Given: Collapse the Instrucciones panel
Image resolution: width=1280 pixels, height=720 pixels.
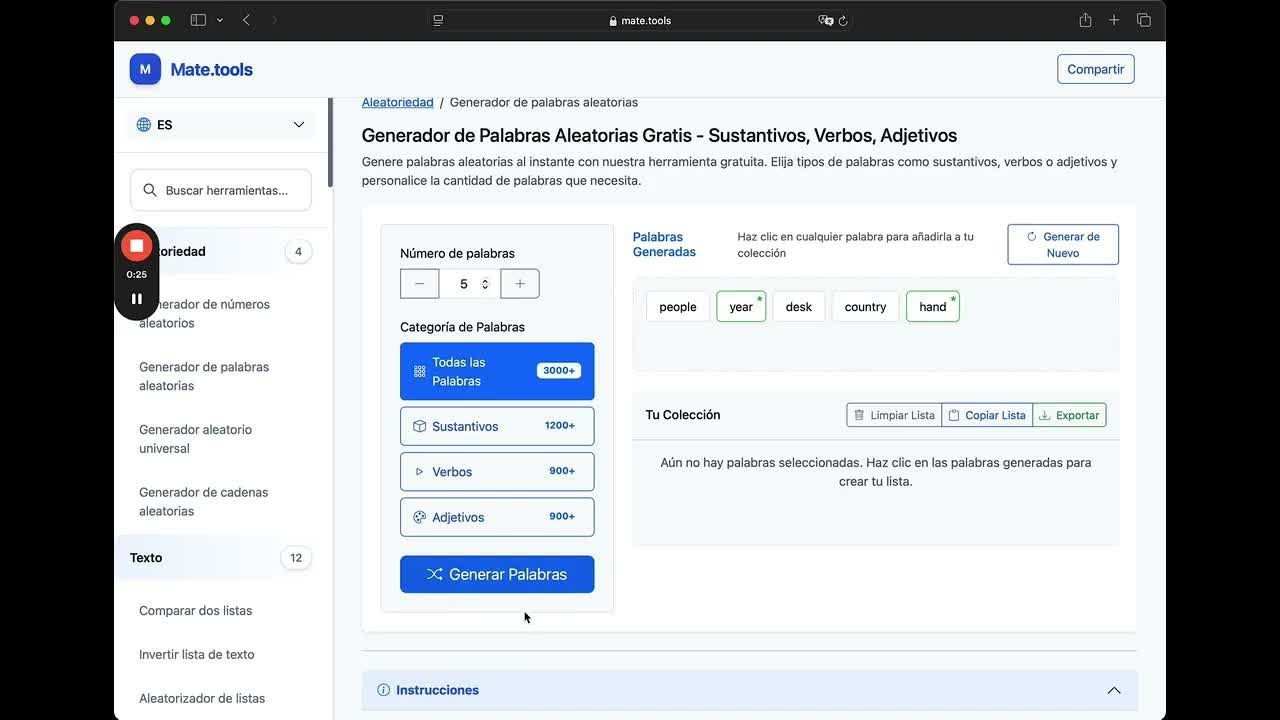Looking at the screenshot, I should 749,690.
